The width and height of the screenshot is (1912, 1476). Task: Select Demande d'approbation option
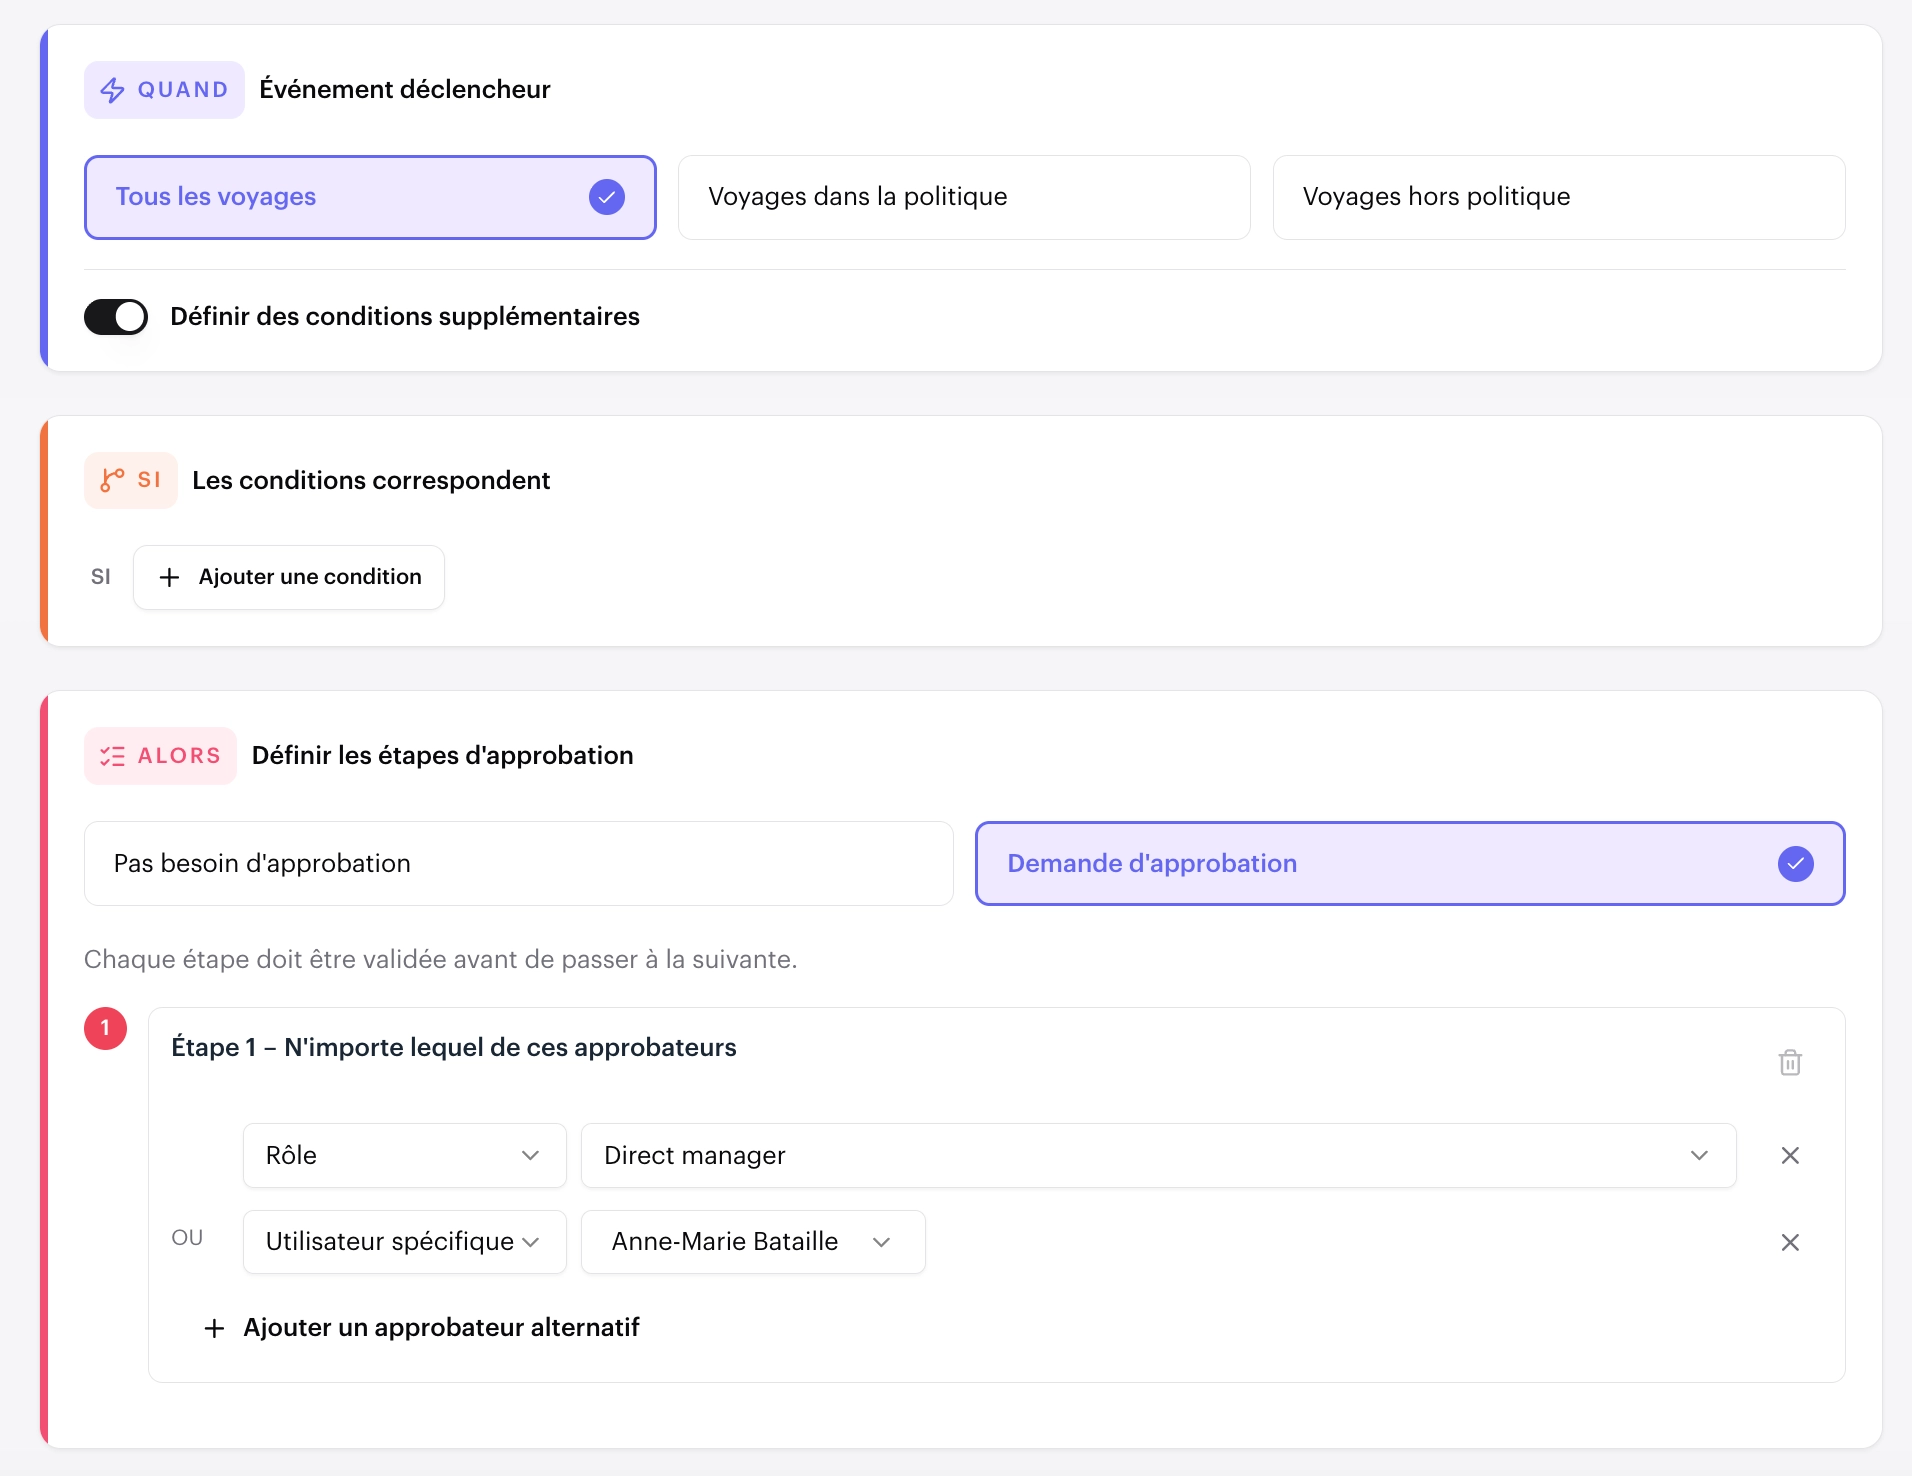click(x=1410, y=864)
